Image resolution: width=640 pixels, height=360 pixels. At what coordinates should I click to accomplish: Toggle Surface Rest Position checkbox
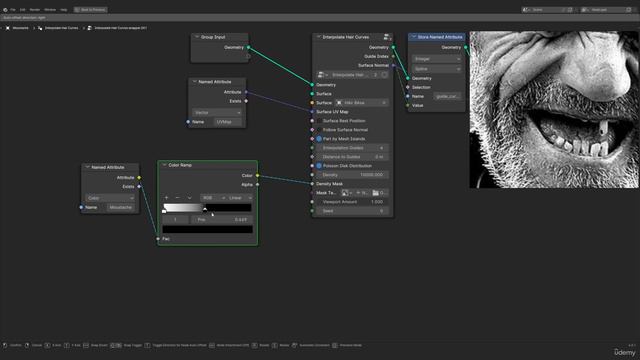point(319,121)
